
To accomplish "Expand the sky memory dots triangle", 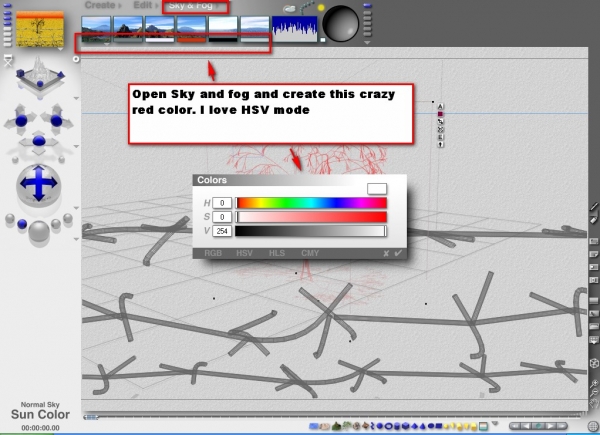I will click(x=367, y=43).
